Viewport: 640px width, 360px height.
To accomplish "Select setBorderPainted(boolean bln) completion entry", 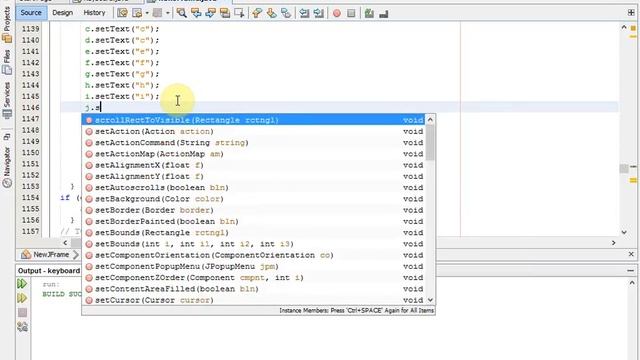I will (253, 221).
